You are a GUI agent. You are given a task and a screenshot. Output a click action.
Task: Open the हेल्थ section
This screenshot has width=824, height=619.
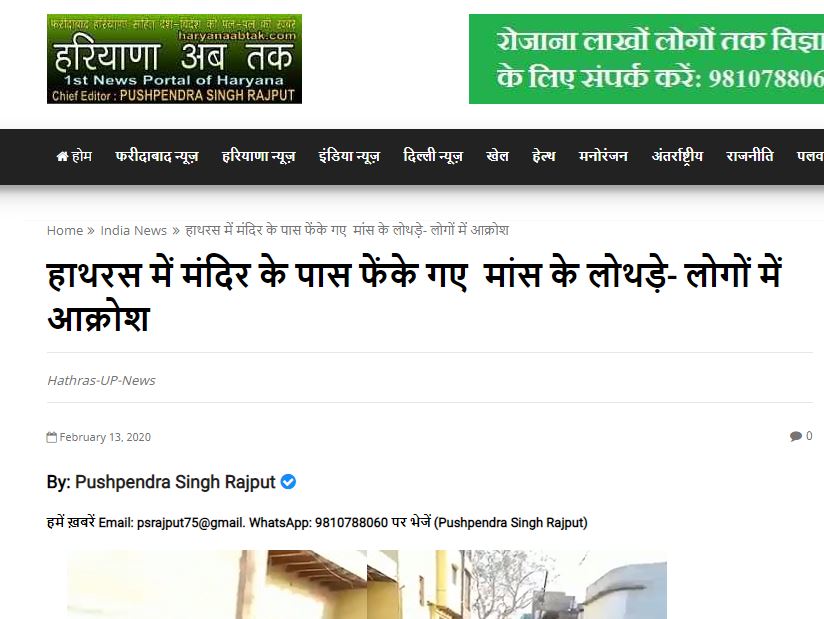[543, 156]
